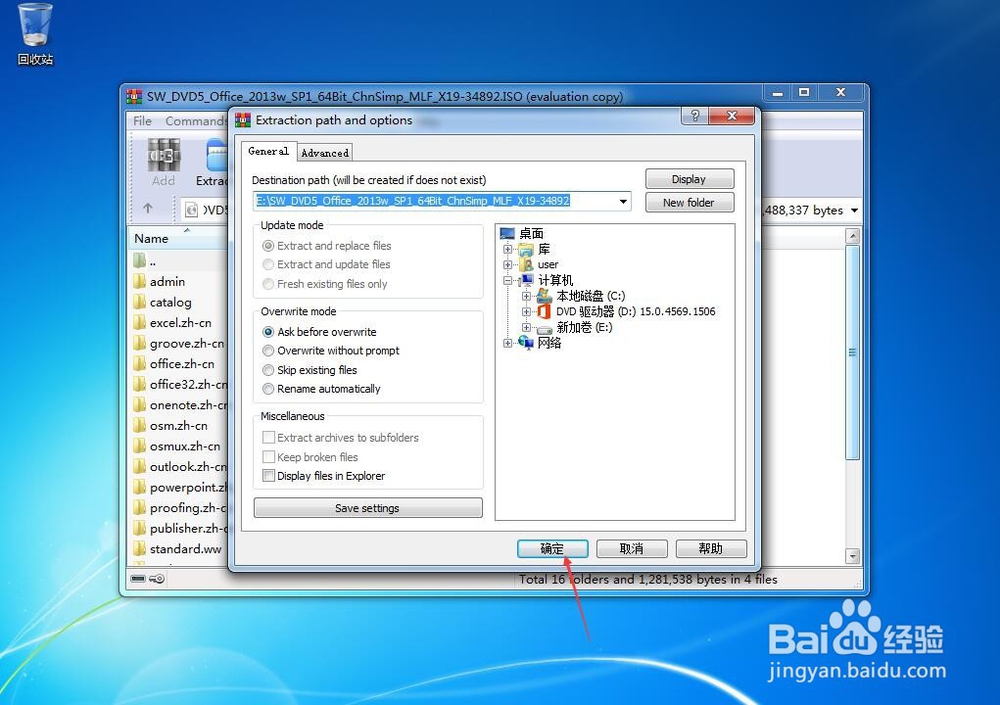Select the publisher folder icon

140,528
